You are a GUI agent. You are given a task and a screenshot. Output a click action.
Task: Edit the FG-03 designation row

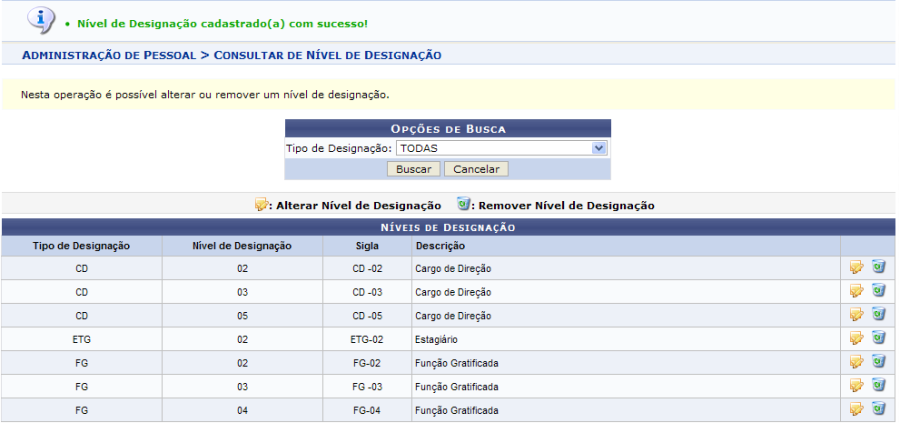856,385
